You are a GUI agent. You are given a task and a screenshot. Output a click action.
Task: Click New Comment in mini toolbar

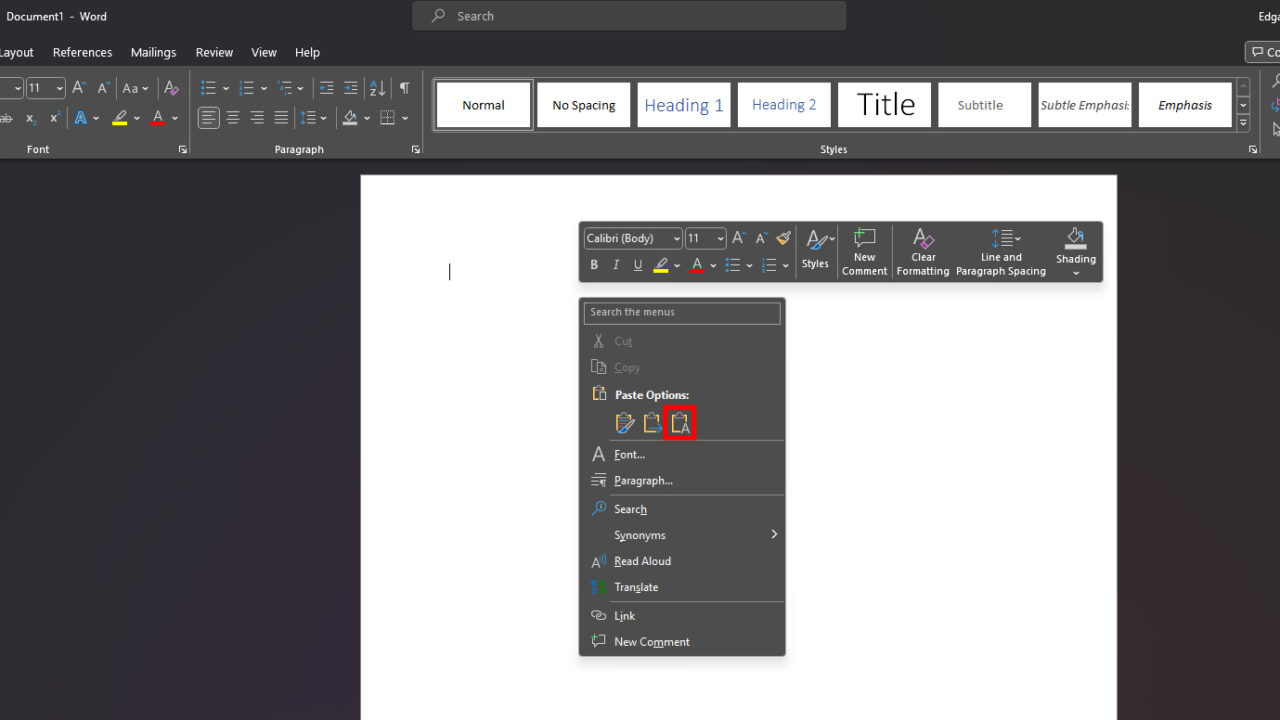[864, 252]
